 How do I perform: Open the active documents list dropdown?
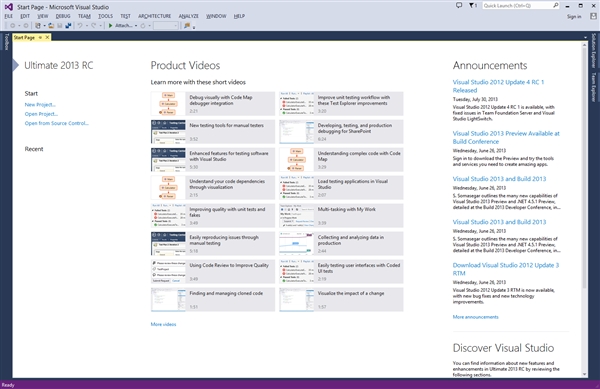585,37
